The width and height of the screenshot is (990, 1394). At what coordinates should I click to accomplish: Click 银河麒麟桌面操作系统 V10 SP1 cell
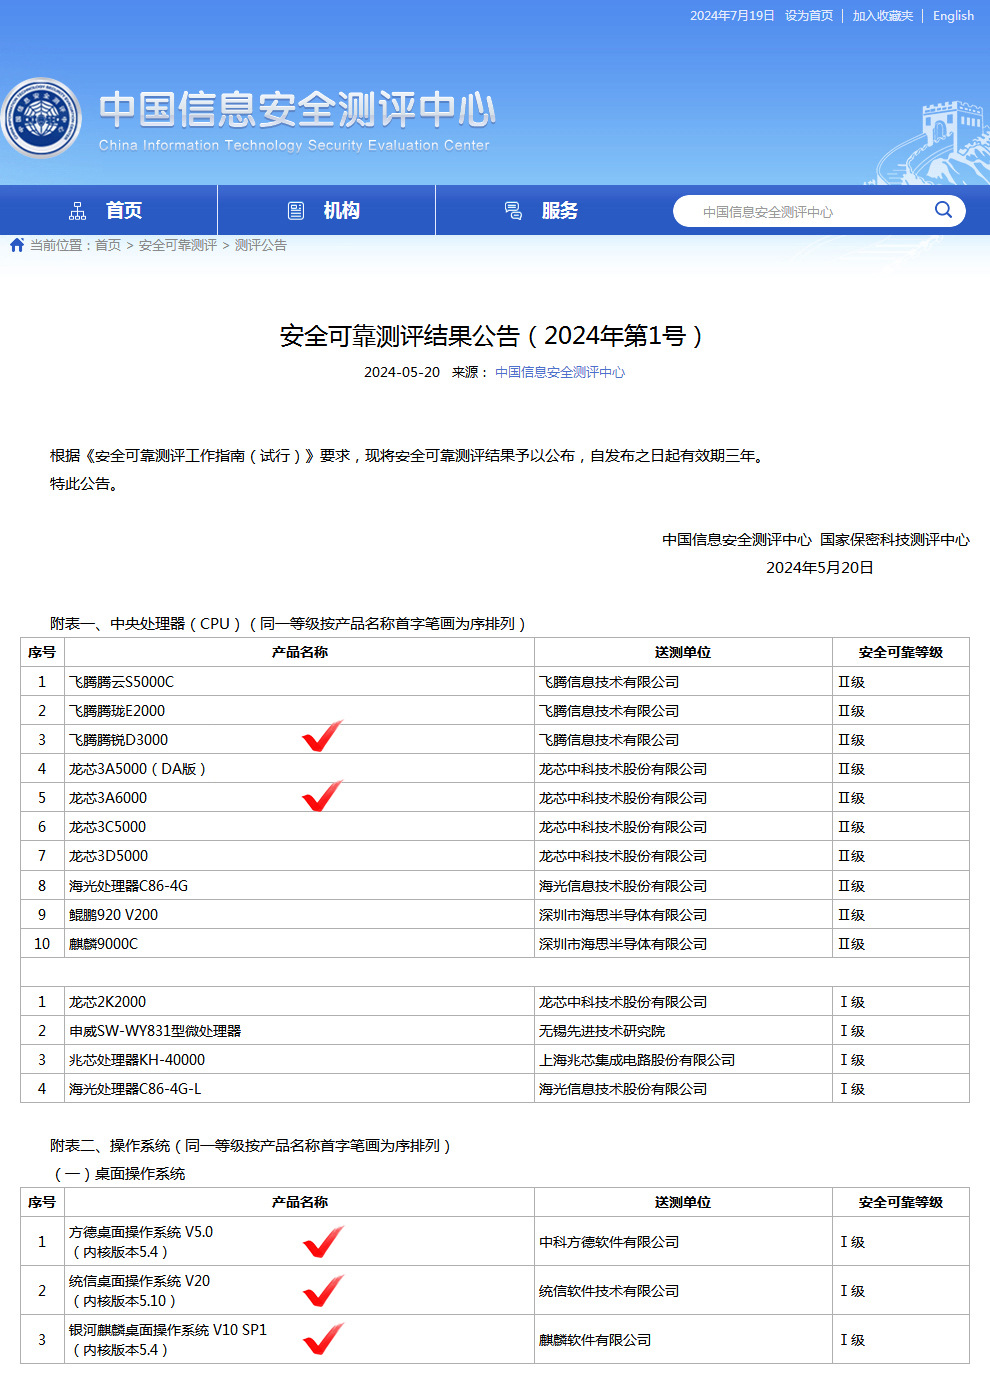tap(299, 1340)
